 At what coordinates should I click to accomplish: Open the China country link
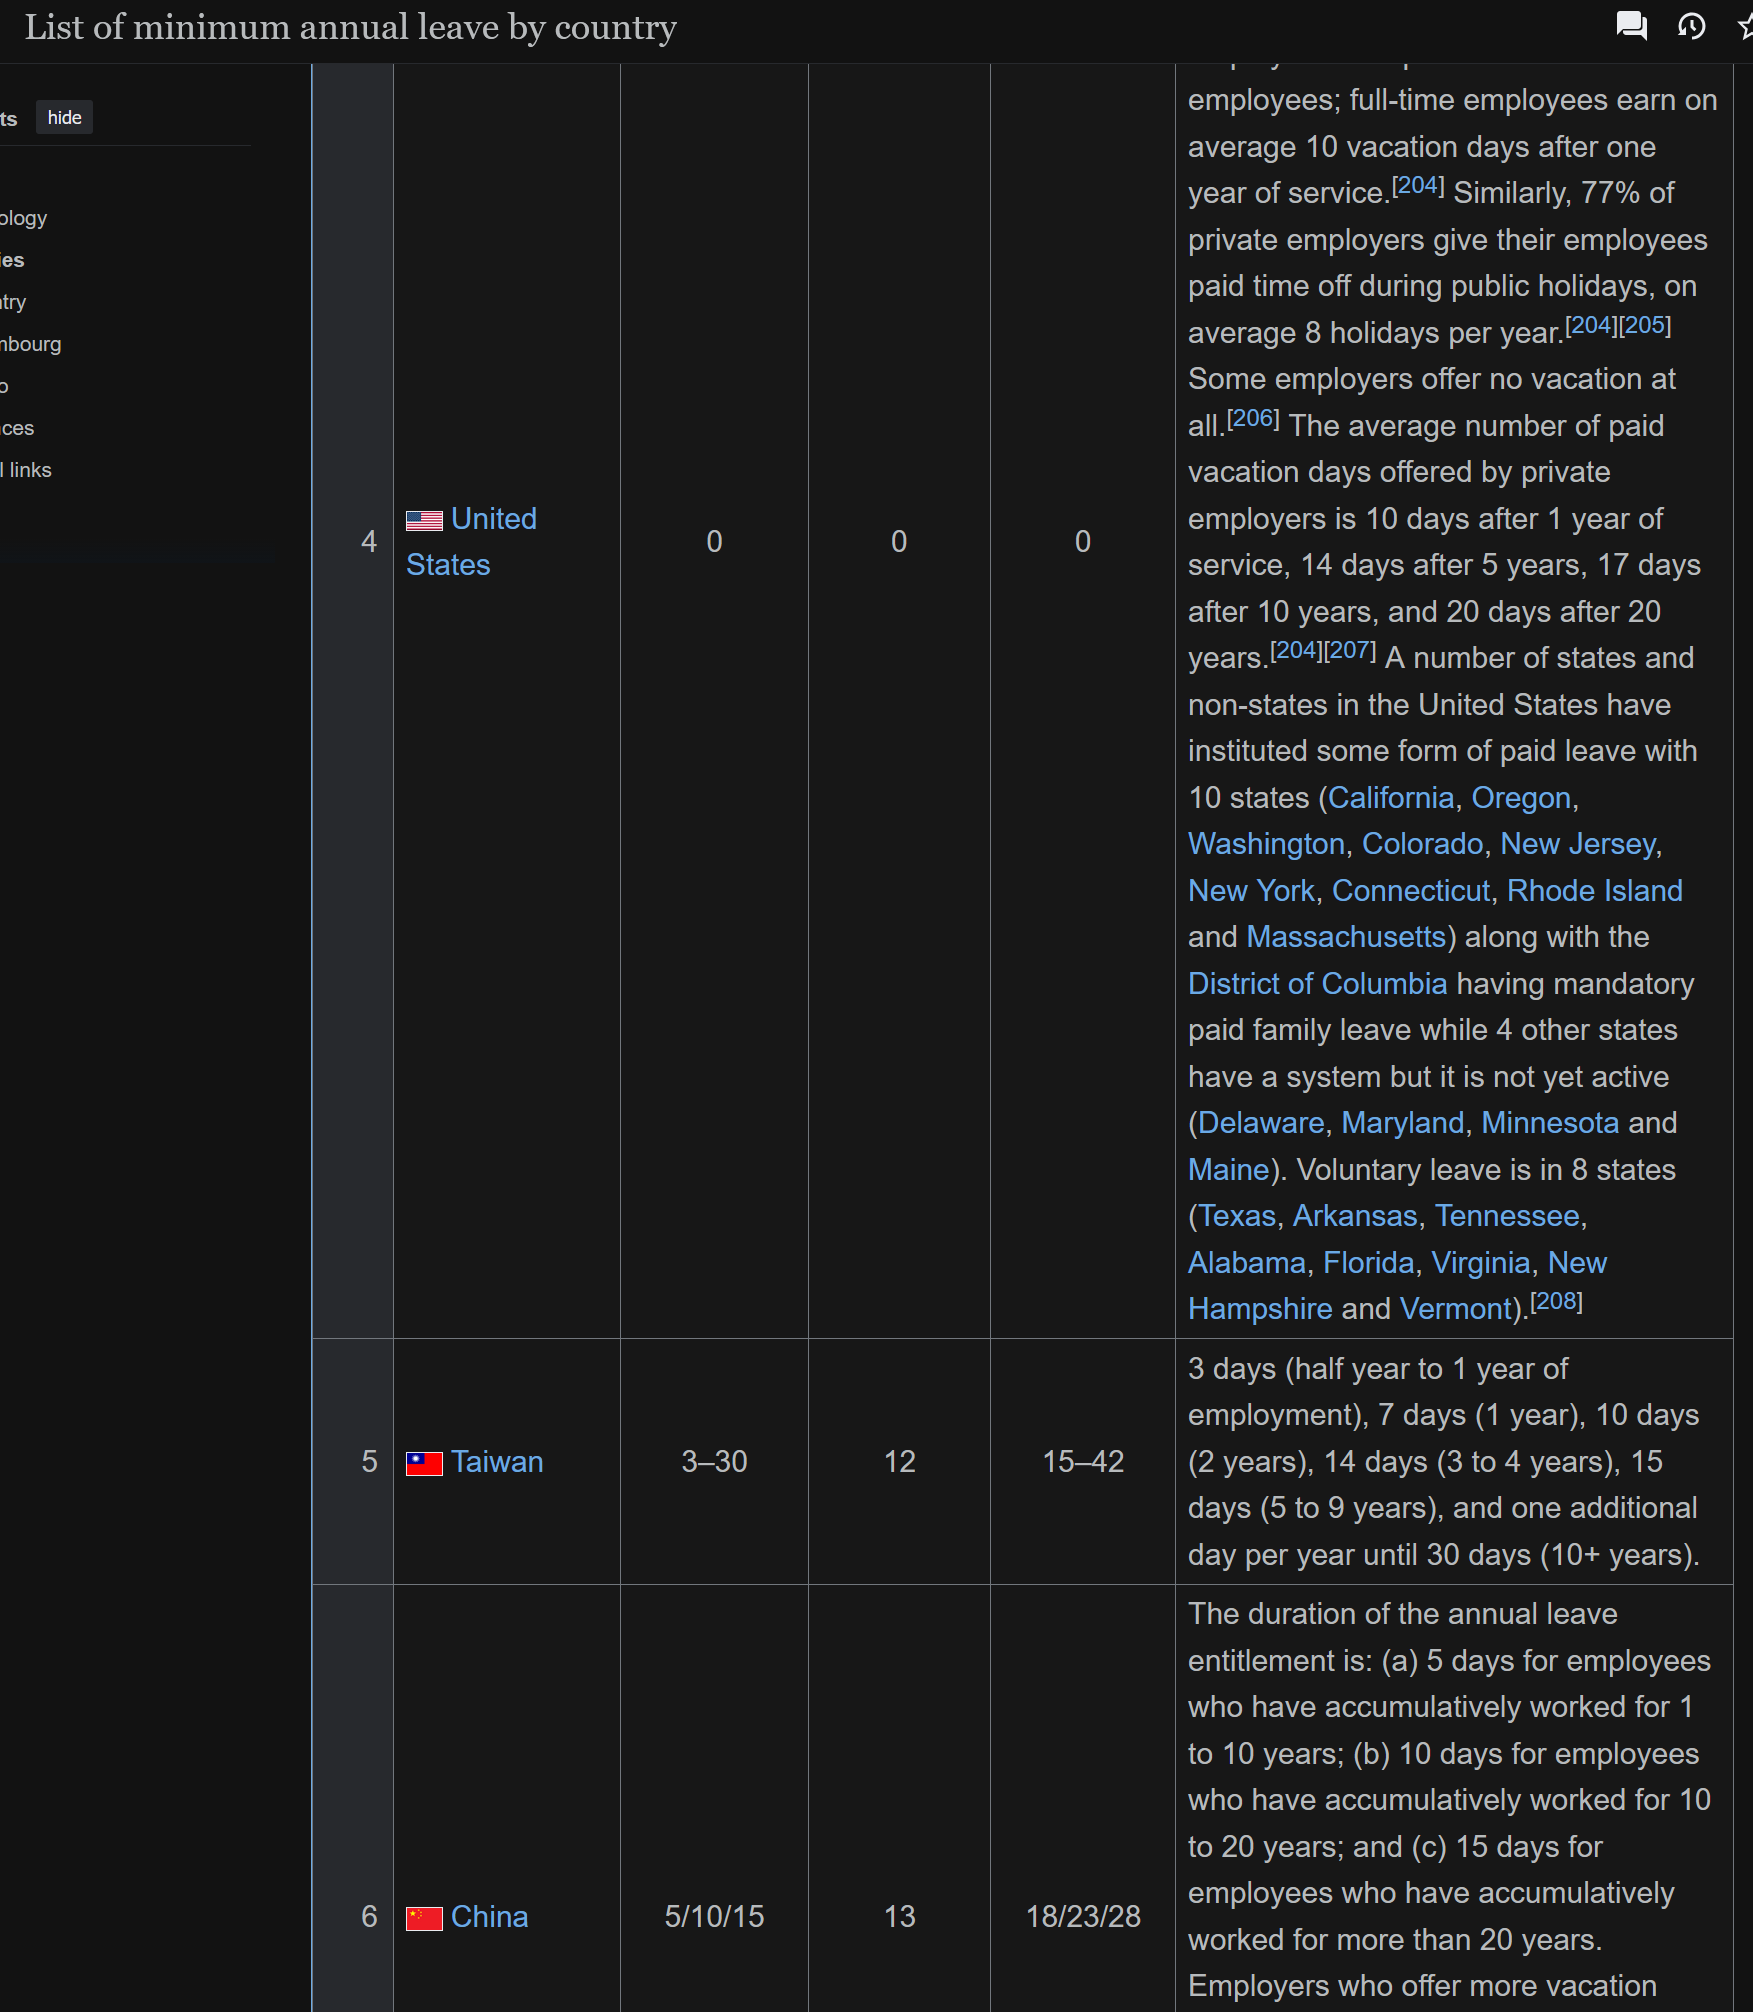489,1916
